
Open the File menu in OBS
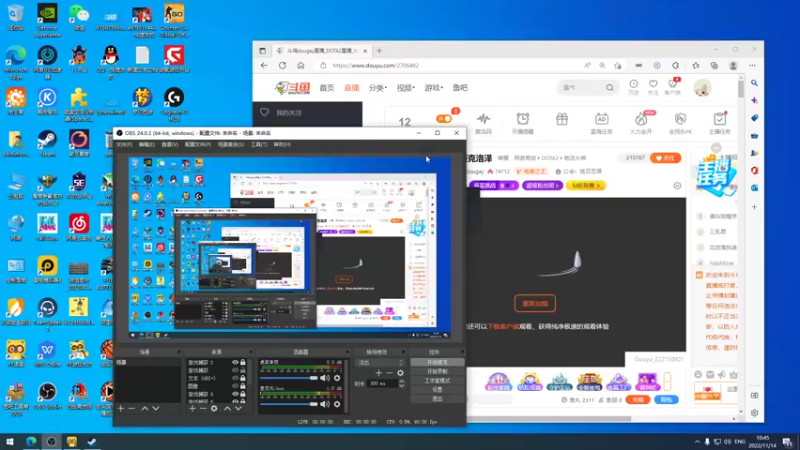pos(123,144)
